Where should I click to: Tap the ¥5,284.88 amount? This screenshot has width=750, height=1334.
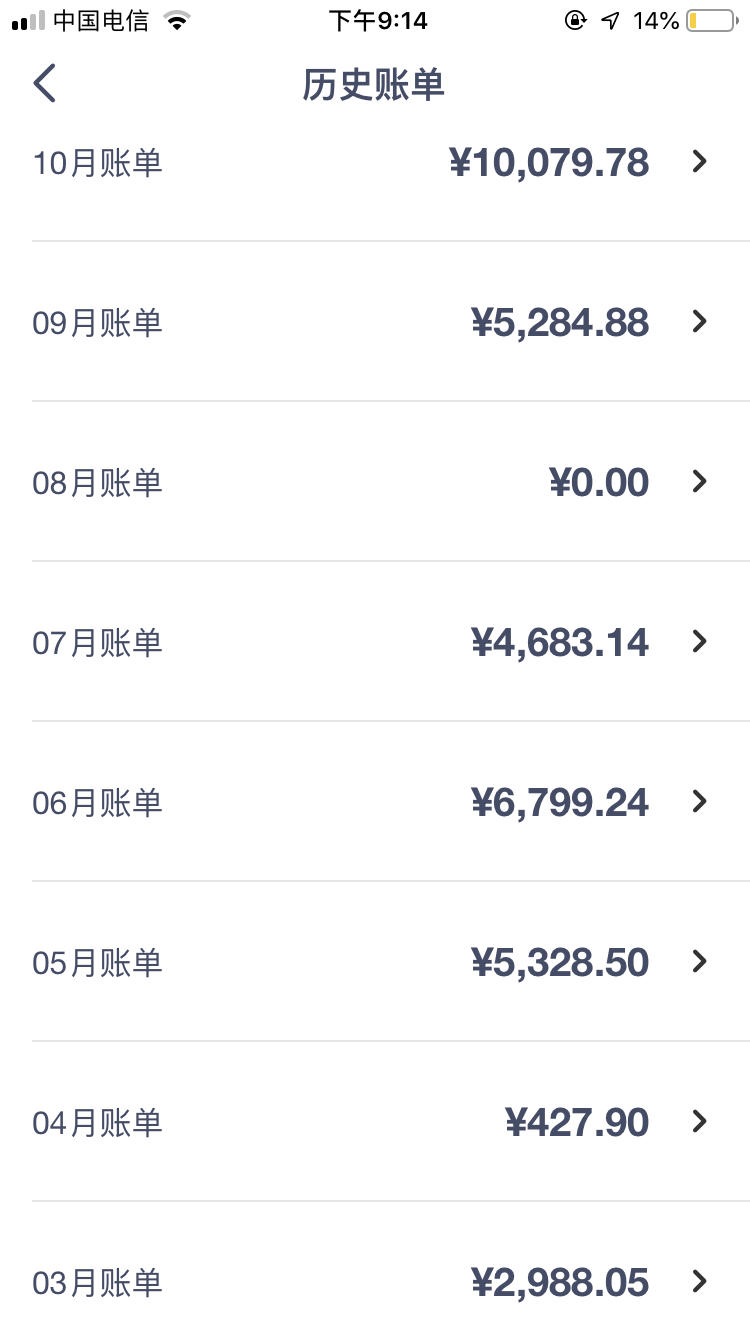560,322
